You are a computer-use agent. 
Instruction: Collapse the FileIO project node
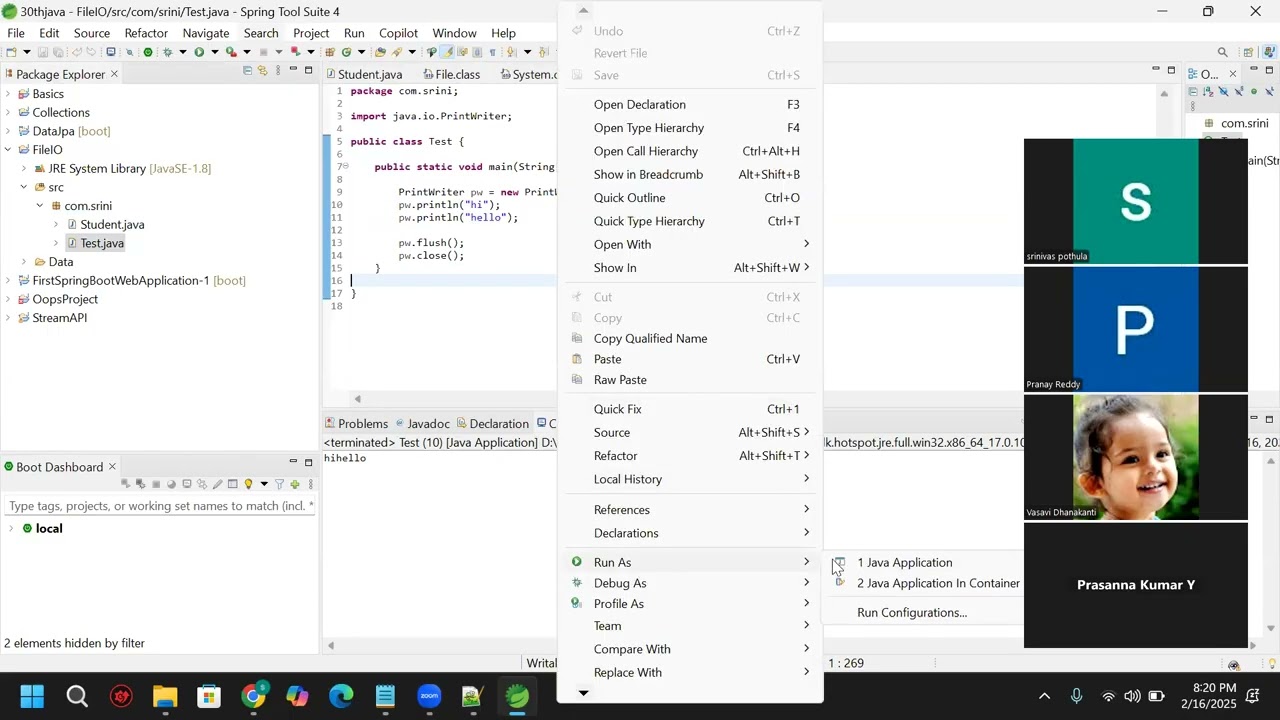point(8,150)
